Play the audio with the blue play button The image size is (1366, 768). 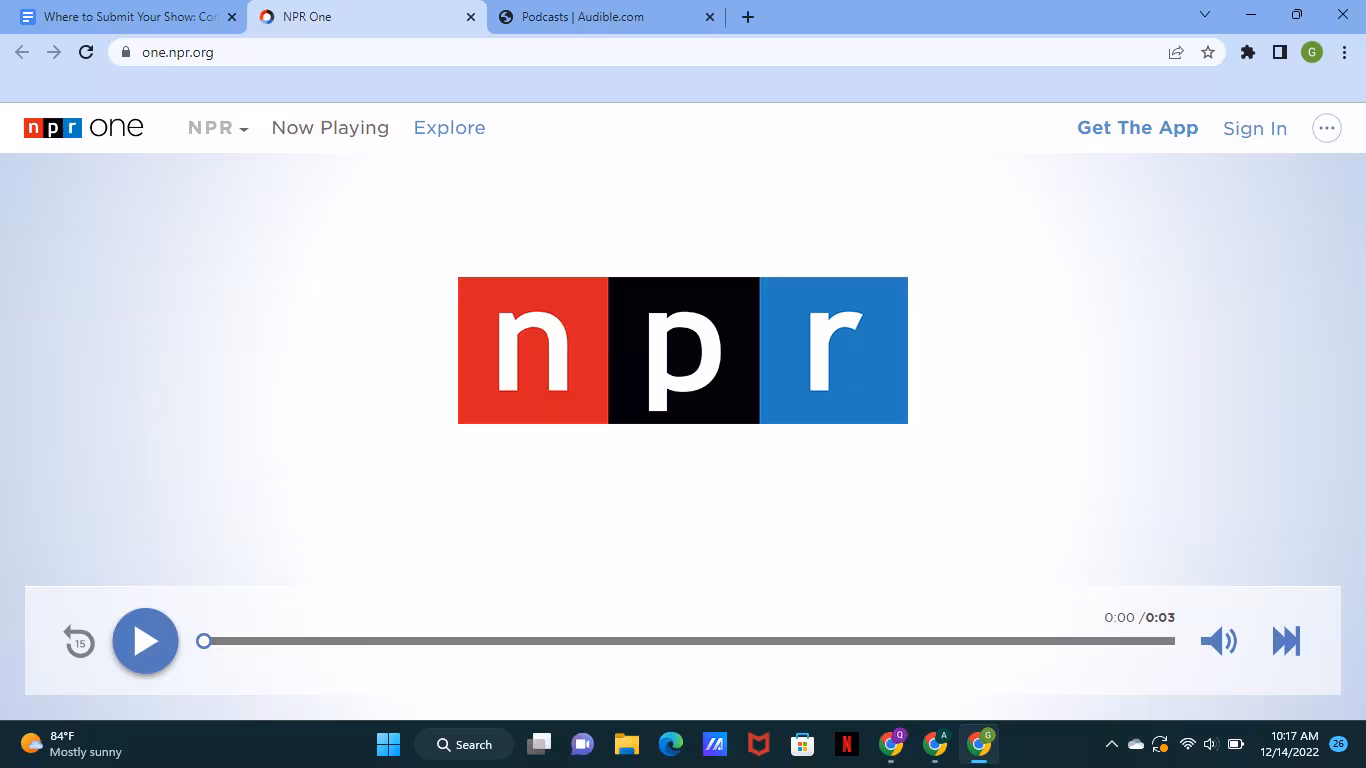145,641
